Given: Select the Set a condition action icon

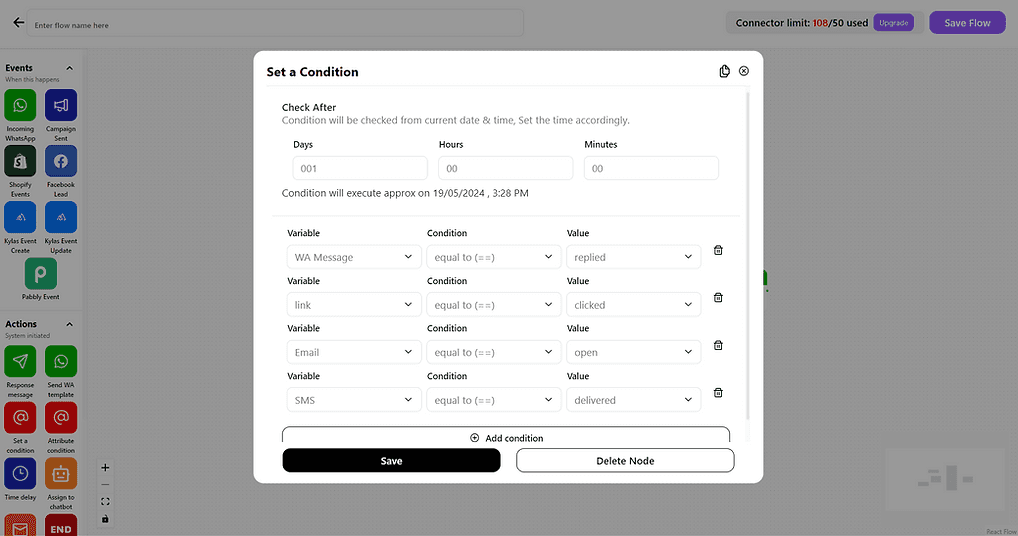Looking at the screenshot, I should coord(20,417).
